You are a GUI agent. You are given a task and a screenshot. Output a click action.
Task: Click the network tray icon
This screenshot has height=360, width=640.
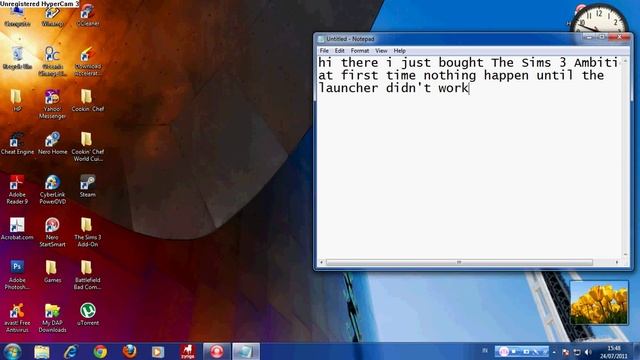pyautogui.click(x=577, y=352)
